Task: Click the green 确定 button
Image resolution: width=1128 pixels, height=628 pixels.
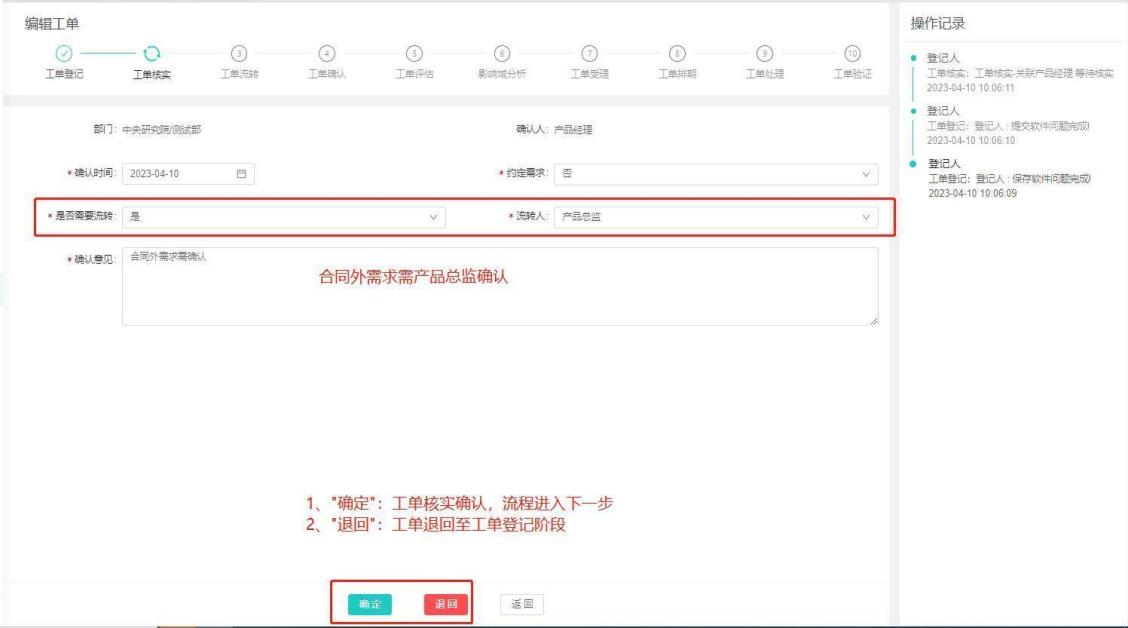Action: click(x=370, y=604)
